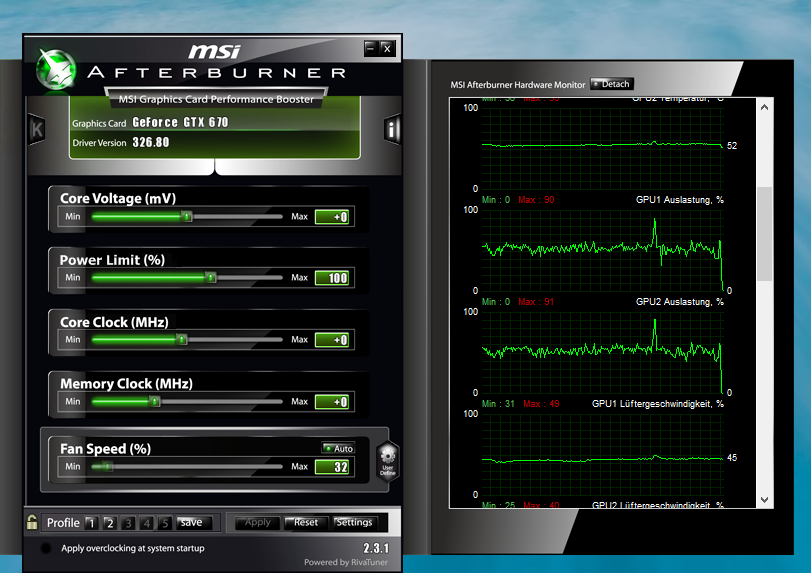Select Profile 5

coord(165,523)
